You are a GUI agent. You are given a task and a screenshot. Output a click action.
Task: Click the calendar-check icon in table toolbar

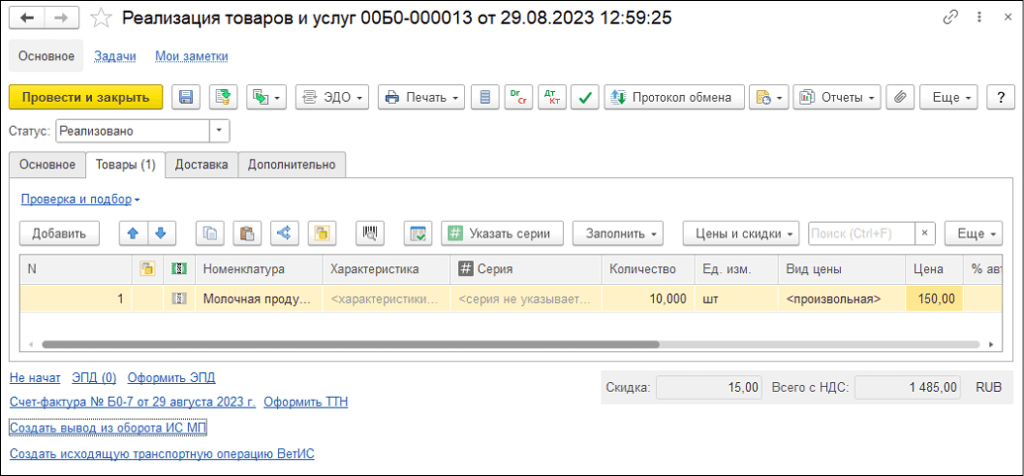418,233
